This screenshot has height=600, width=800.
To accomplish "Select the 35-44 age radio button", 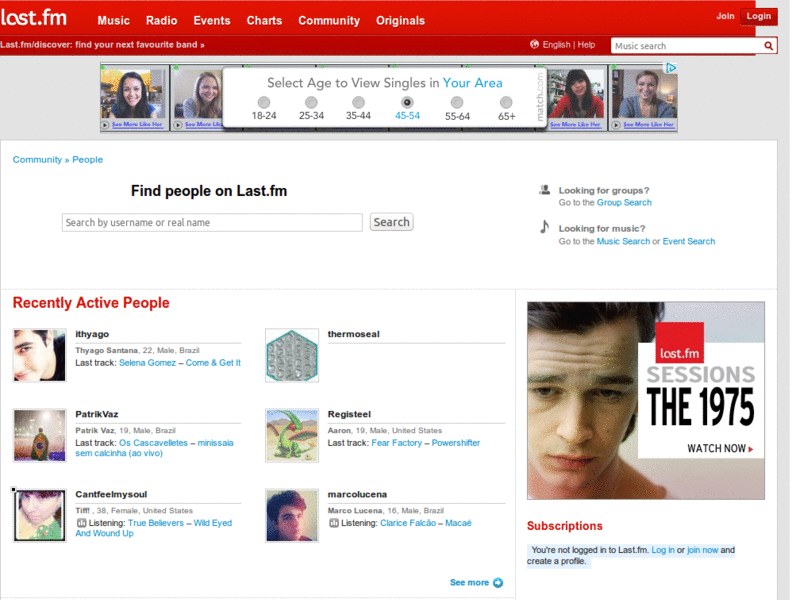I will [x=359, y=103].
